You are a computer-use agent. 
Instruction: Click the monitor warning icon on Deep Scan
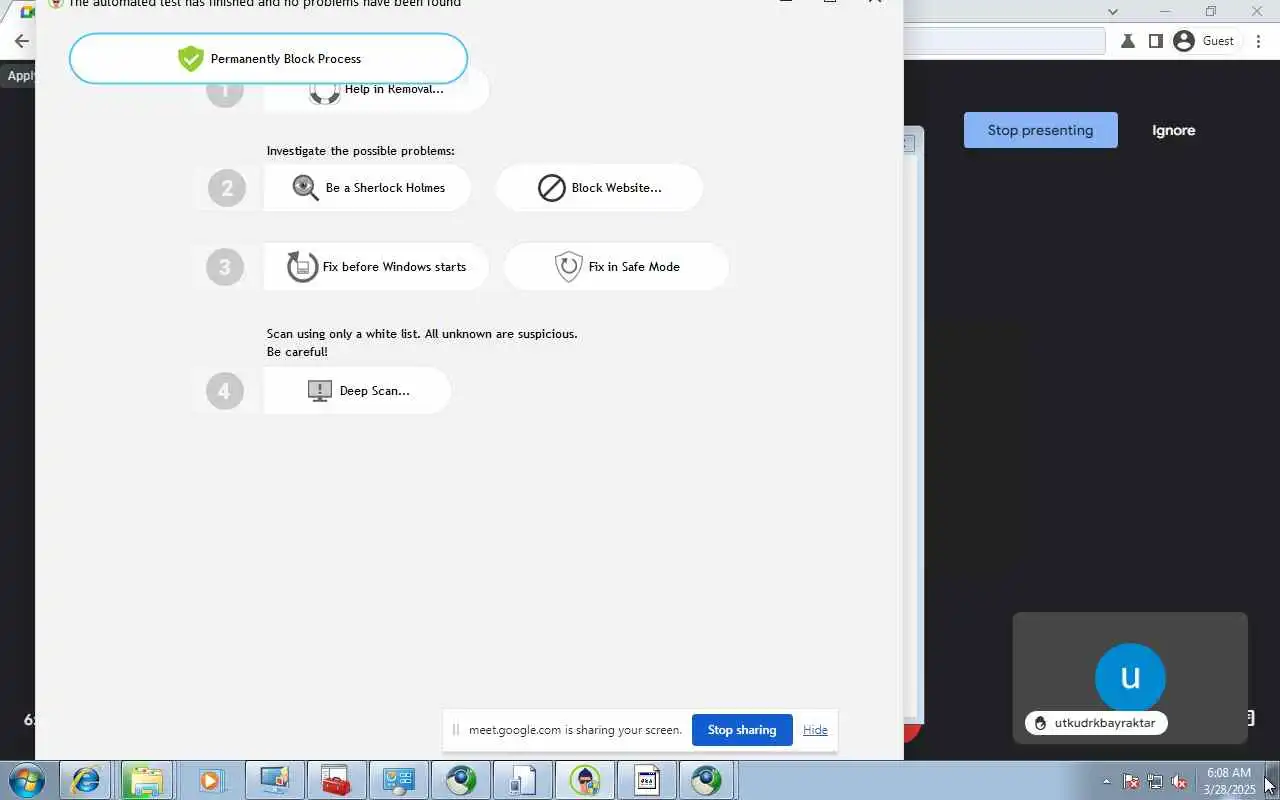pos(319,390)
